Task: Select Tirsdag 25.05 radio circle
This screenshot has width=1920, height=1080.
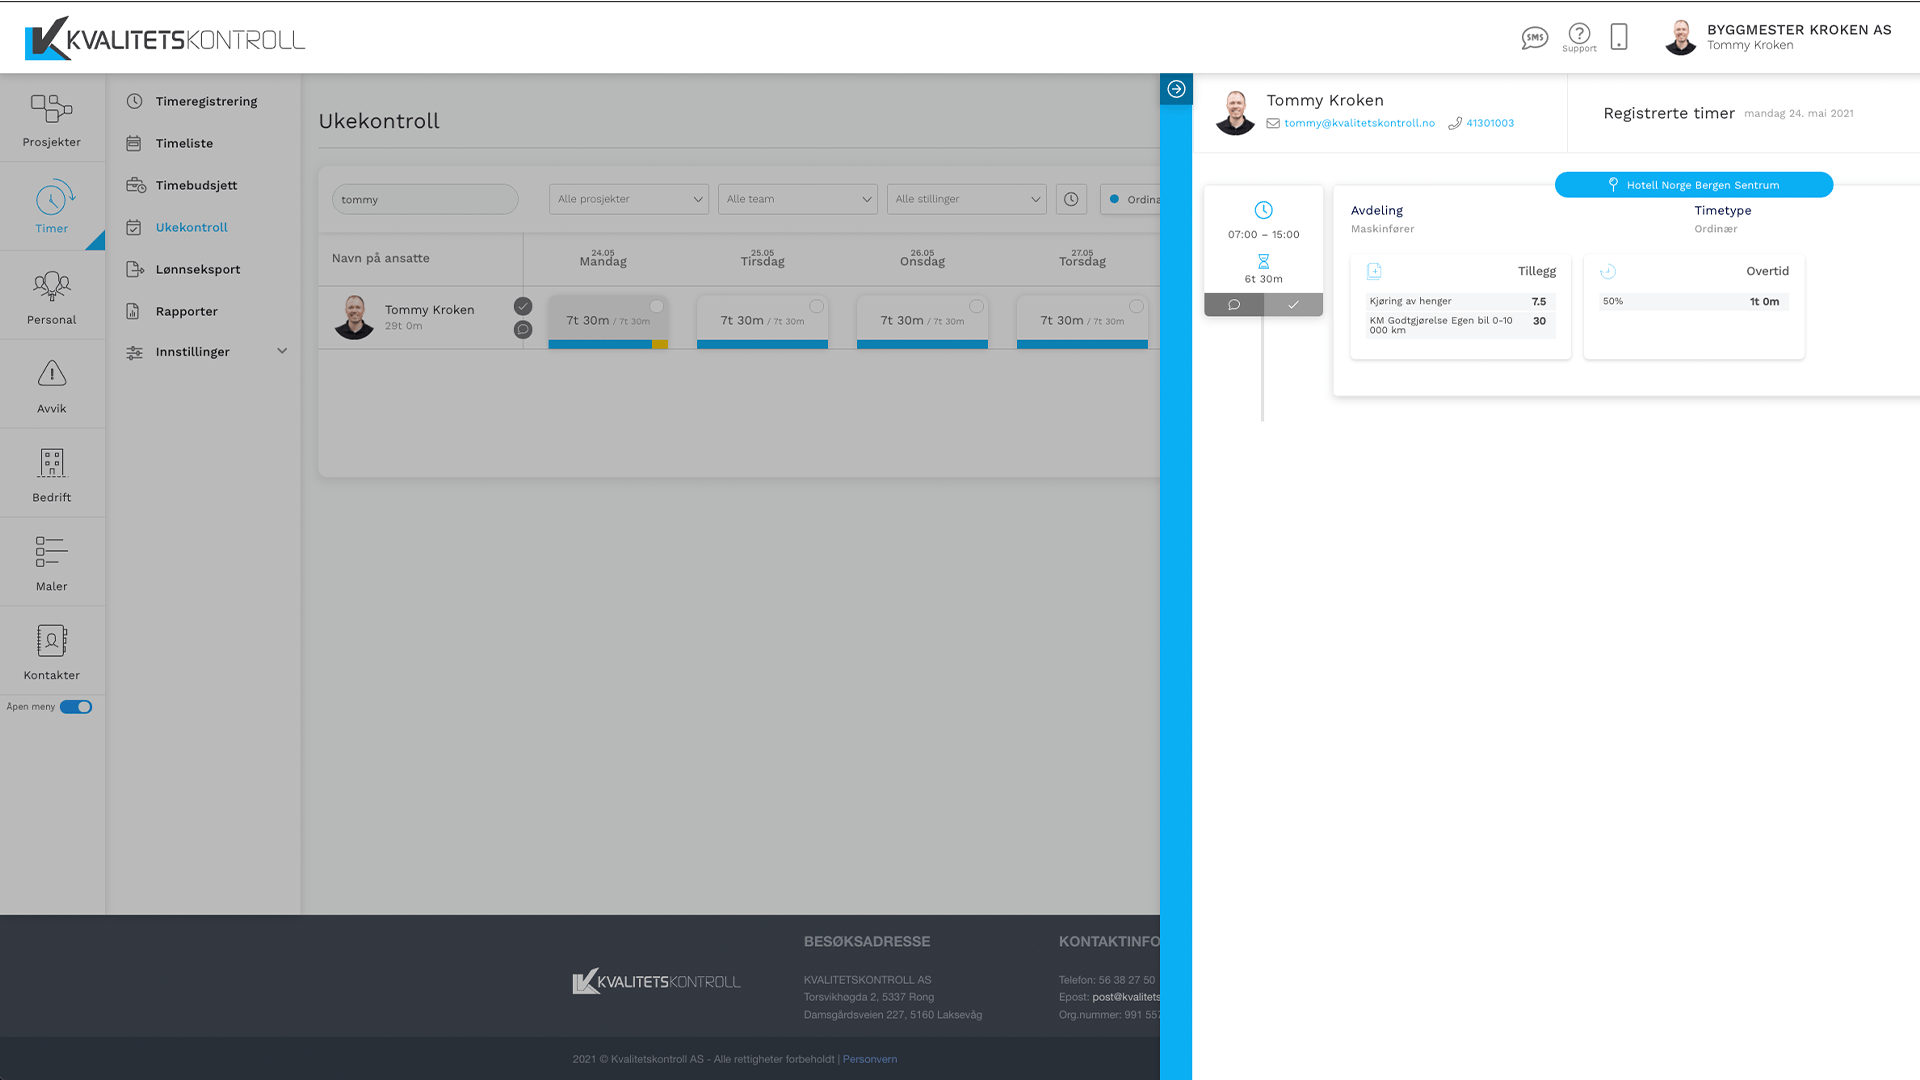Action: (x=817, y=307)
